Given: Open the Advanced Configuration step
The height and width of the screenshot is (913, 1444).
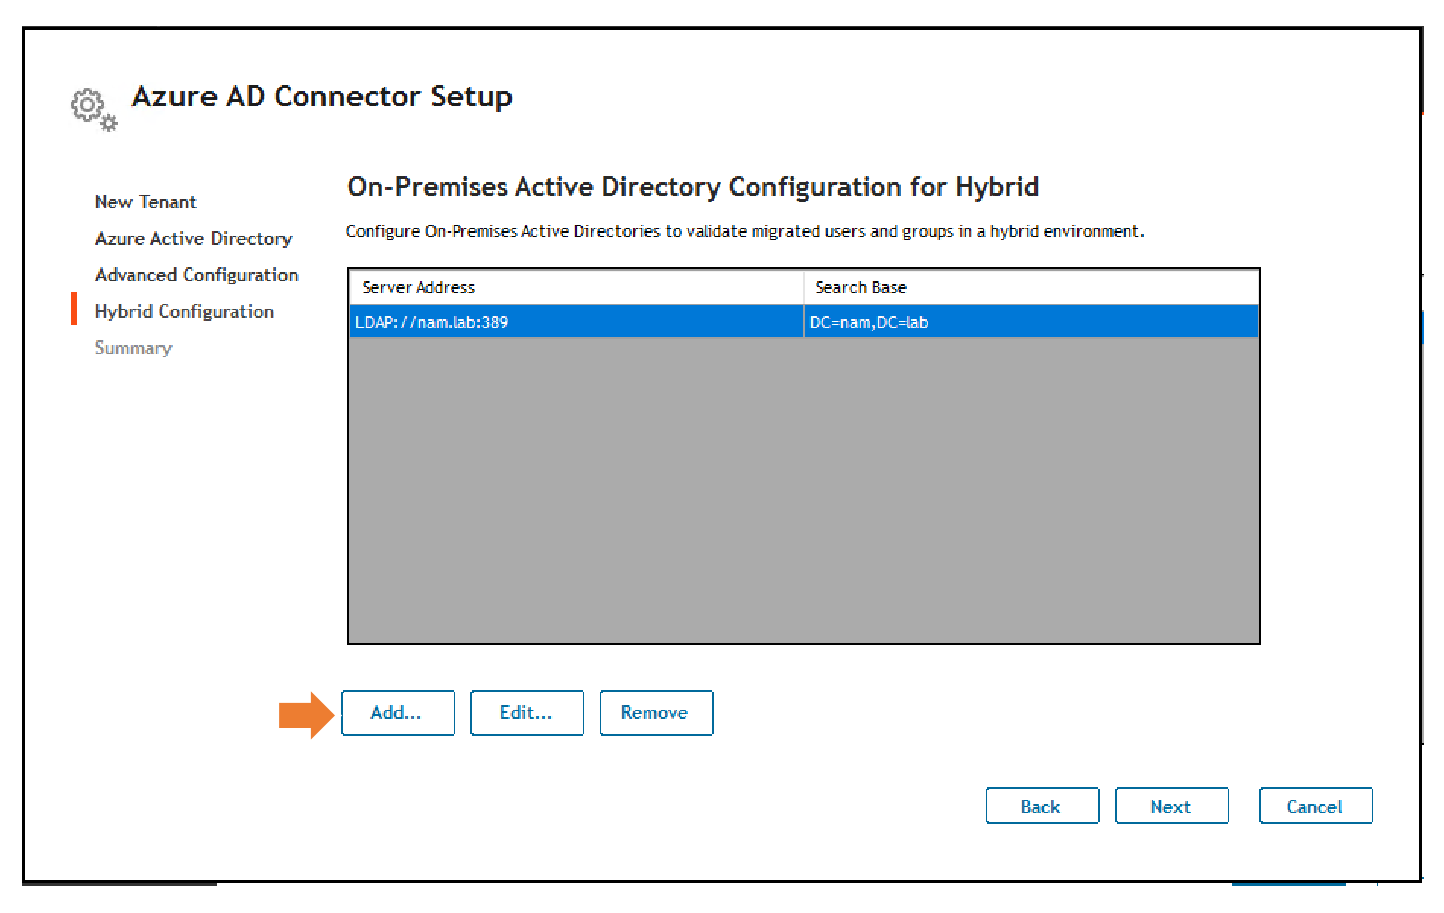Looking at the screenshot, I should pyautogui.click(x=196, y=275).
